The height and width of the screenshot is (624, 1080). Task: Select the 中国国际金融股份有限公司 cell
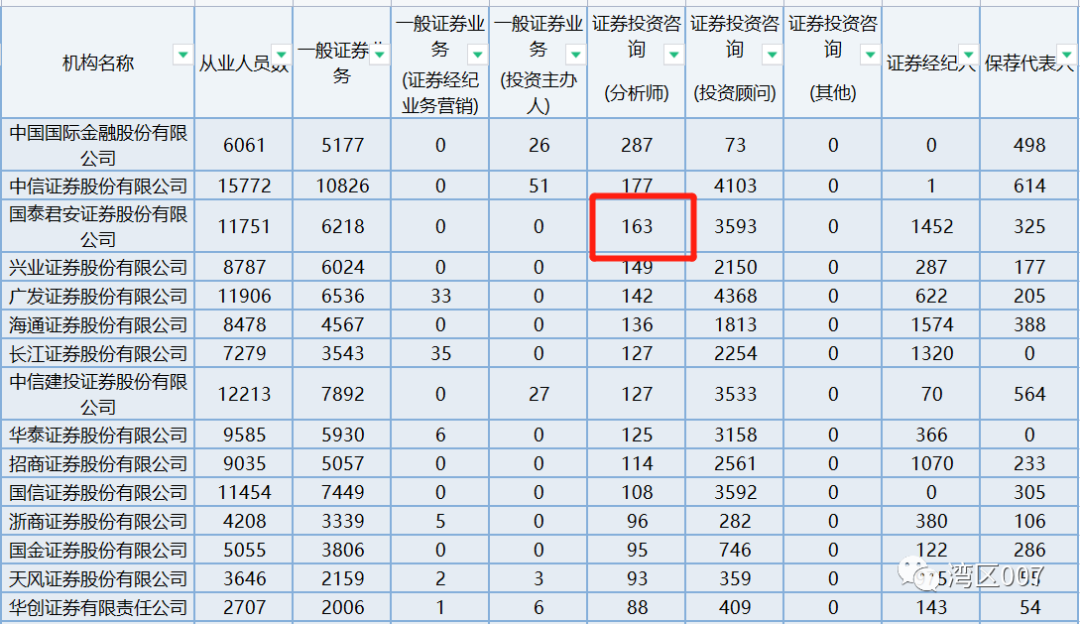[98, 145]
